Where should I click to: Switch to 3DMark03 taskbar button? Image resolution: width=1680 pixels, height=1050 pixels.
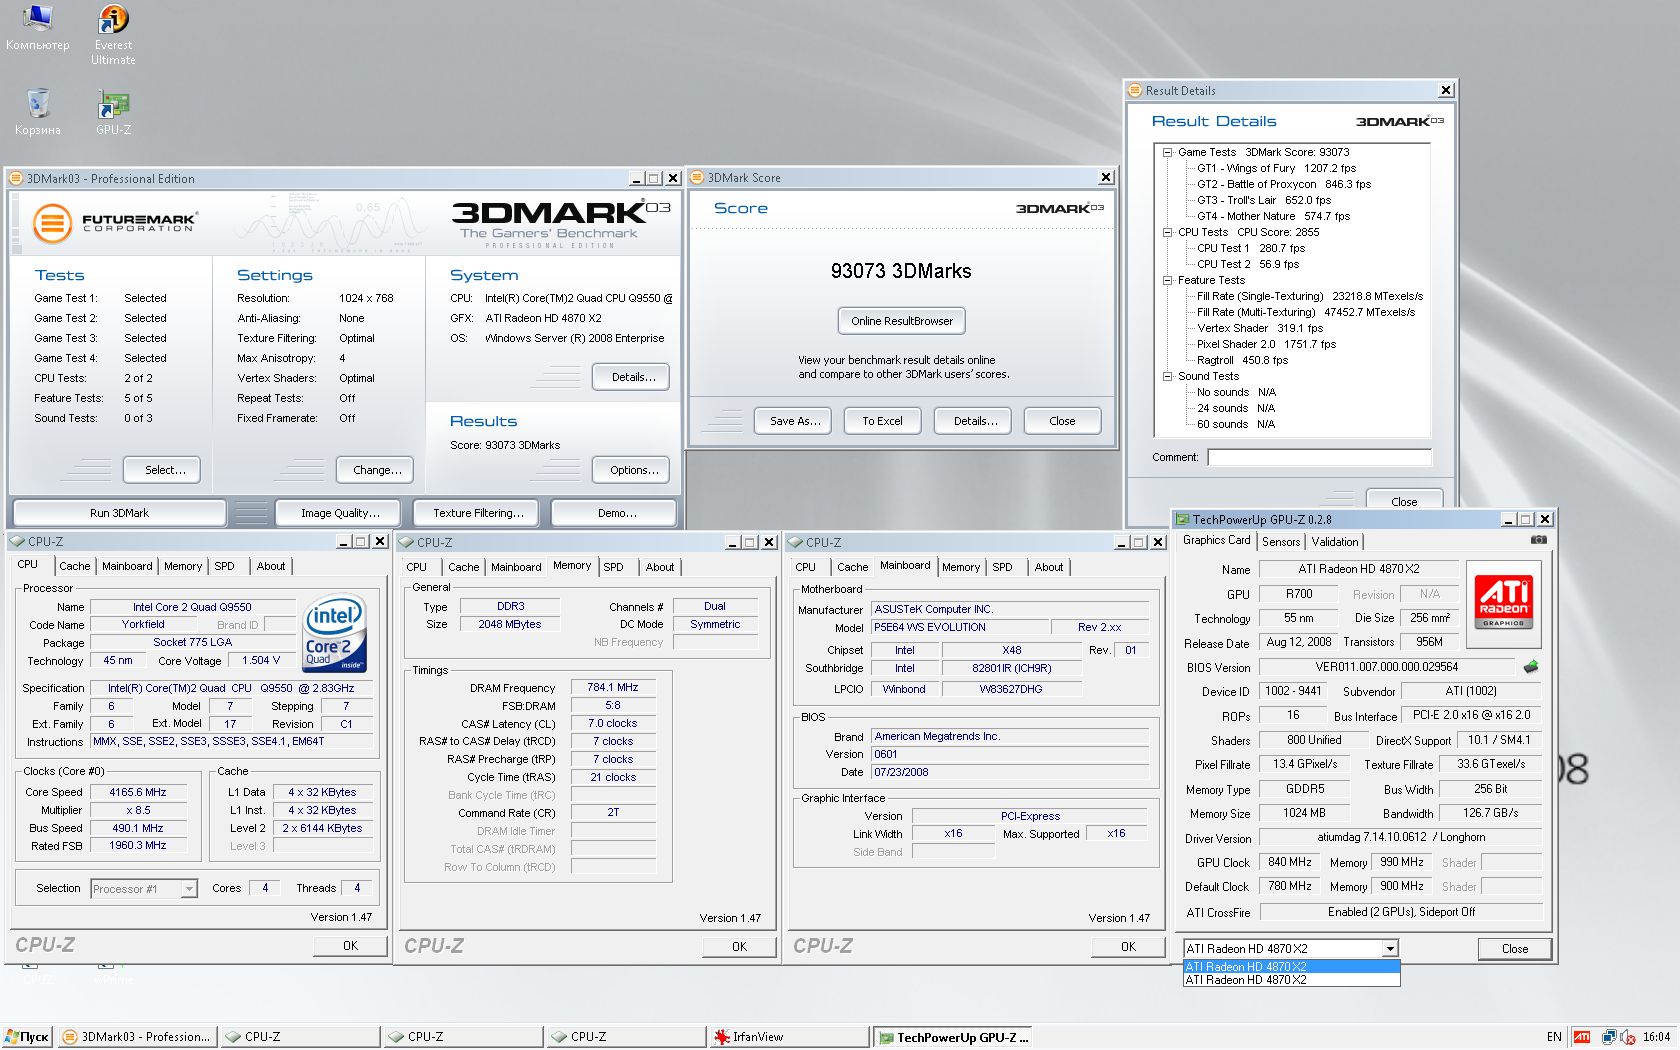137,1037
